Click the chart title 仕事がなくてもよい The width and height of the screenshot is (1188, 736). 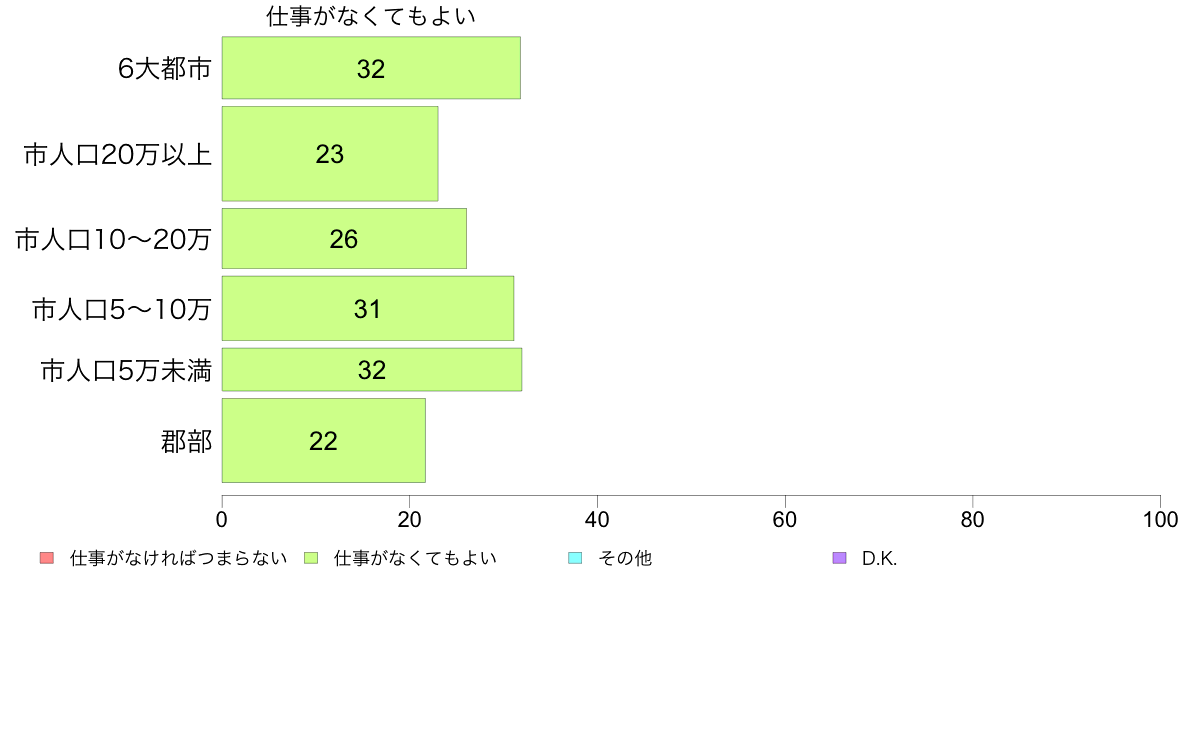(370, 16)
